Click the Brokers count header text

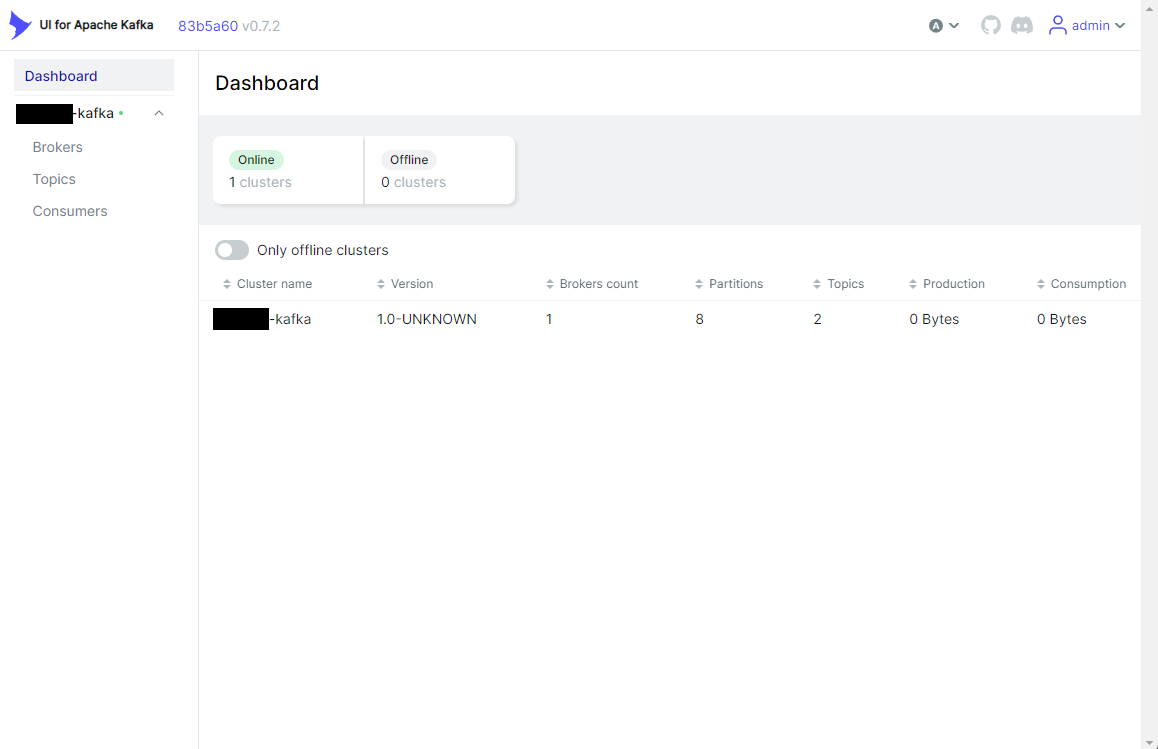tap(599, 284)
